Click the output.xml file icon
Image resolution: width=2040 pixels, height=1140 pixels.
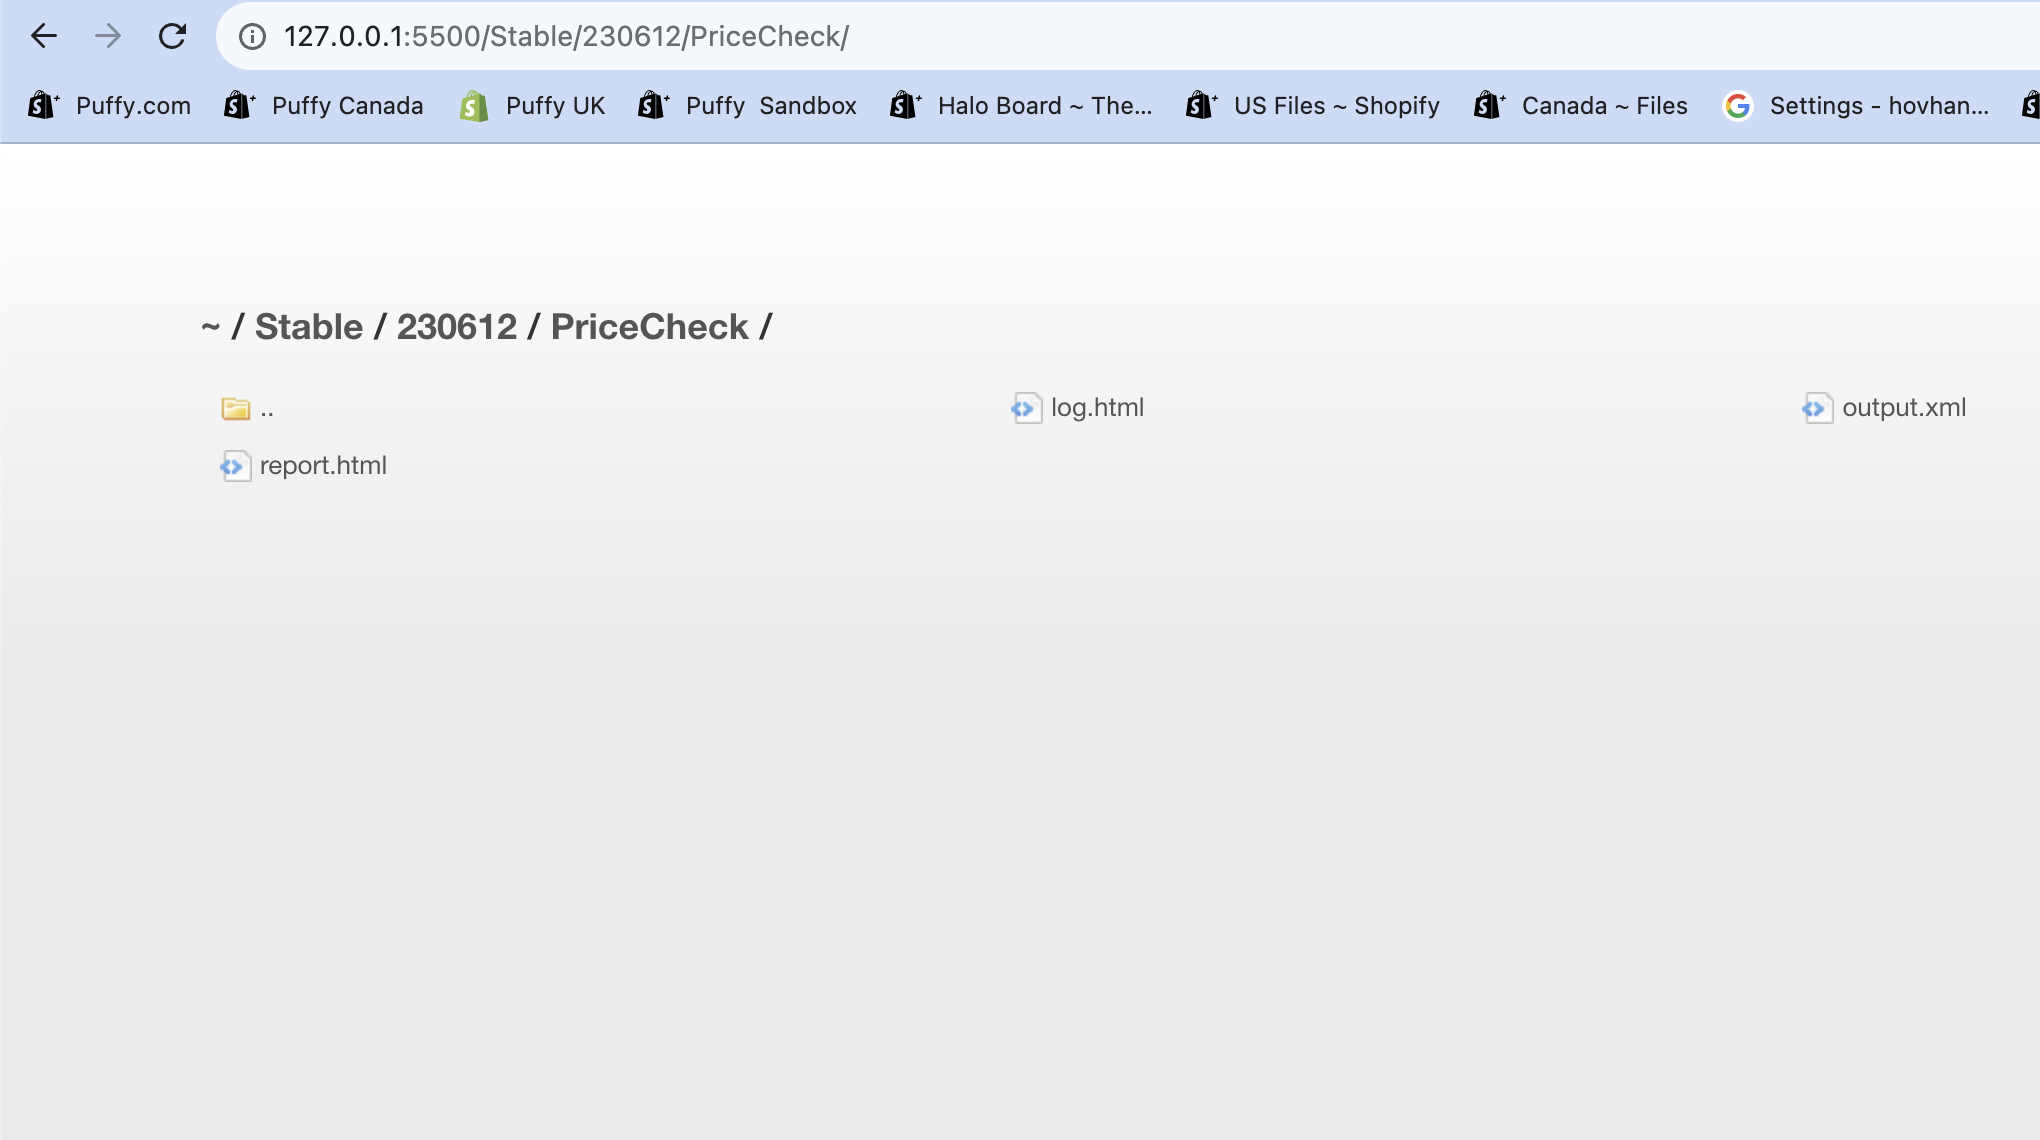[x=1817, y=408]
